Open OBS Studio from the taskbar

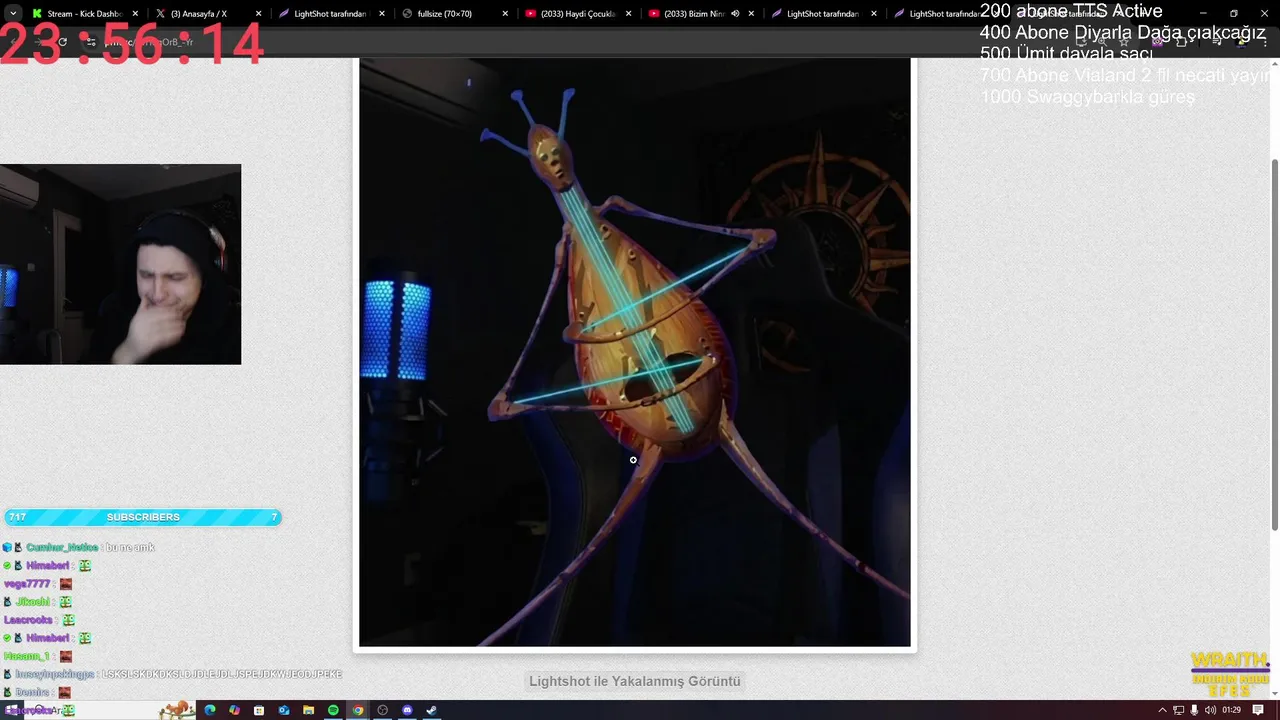click(382, 710)
